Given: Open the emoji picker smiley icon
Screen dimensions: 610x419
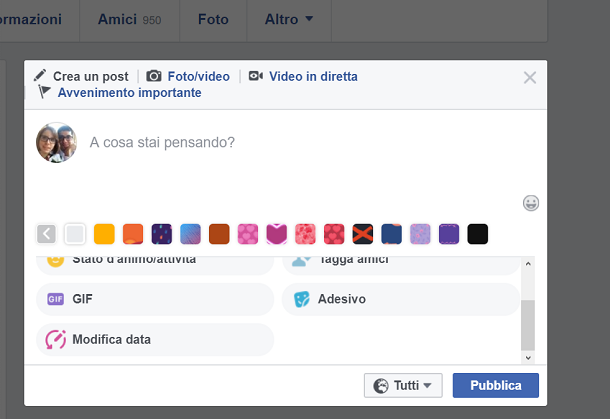Looking at the screenshot, I should coord(531,203).
